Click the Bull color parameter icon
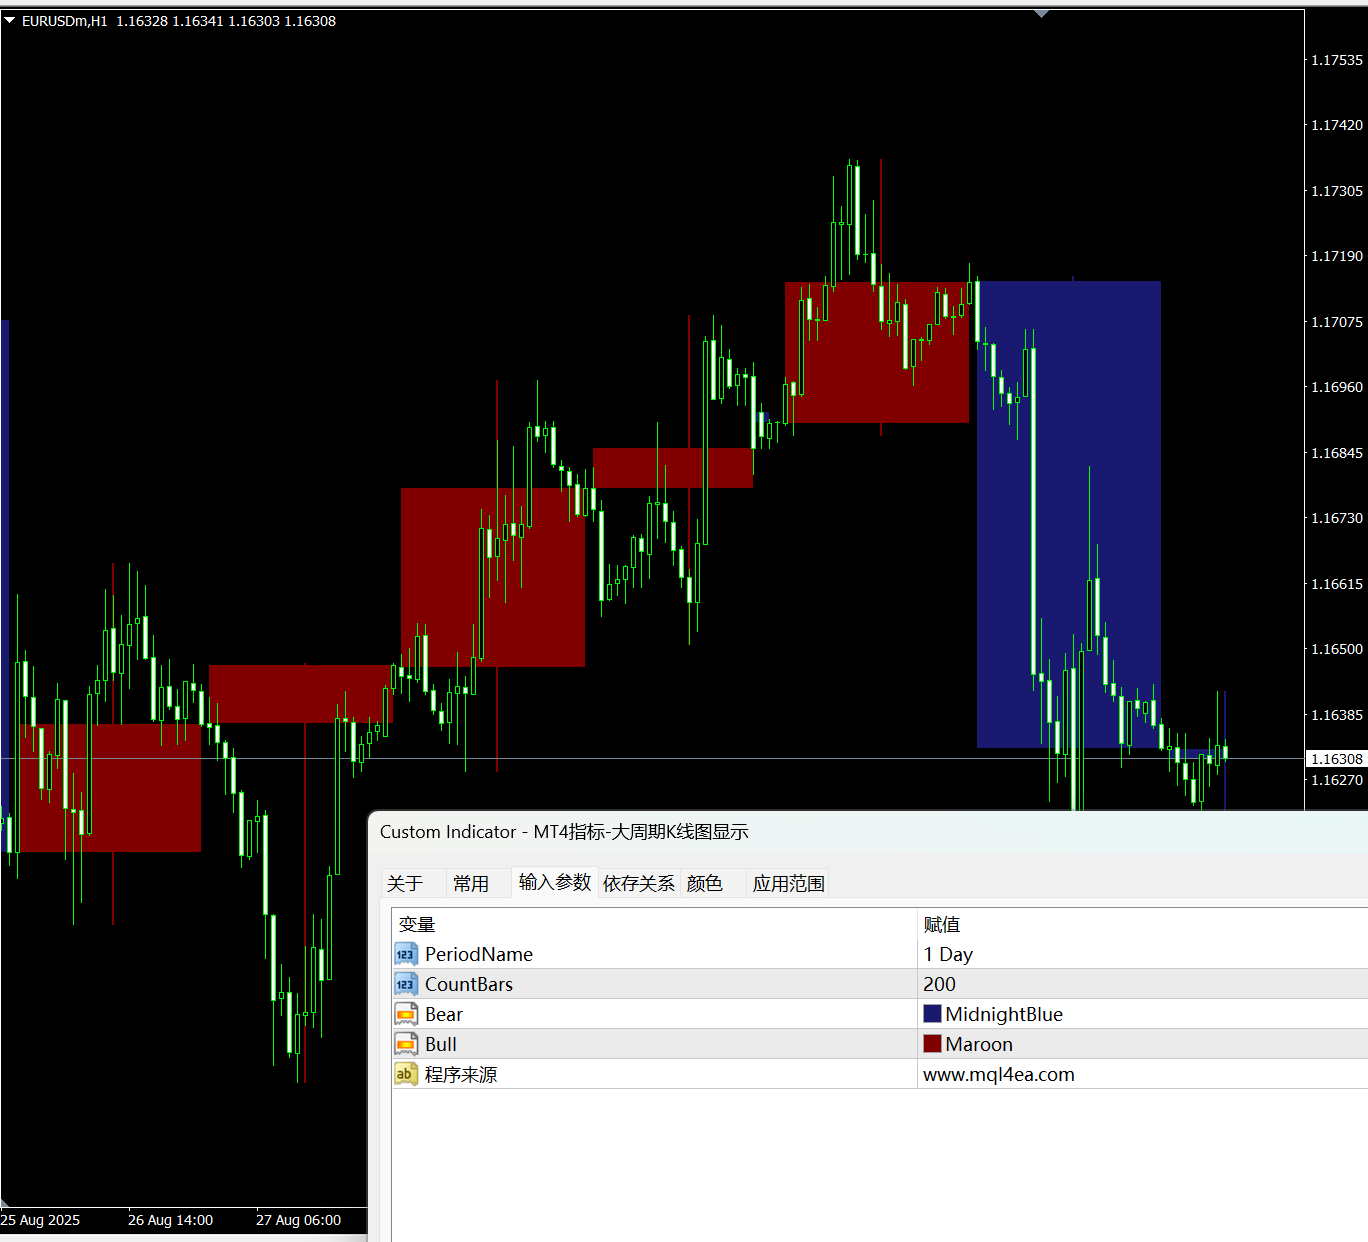Viewport: 1368px width, 1242px height. (405, 1044)
